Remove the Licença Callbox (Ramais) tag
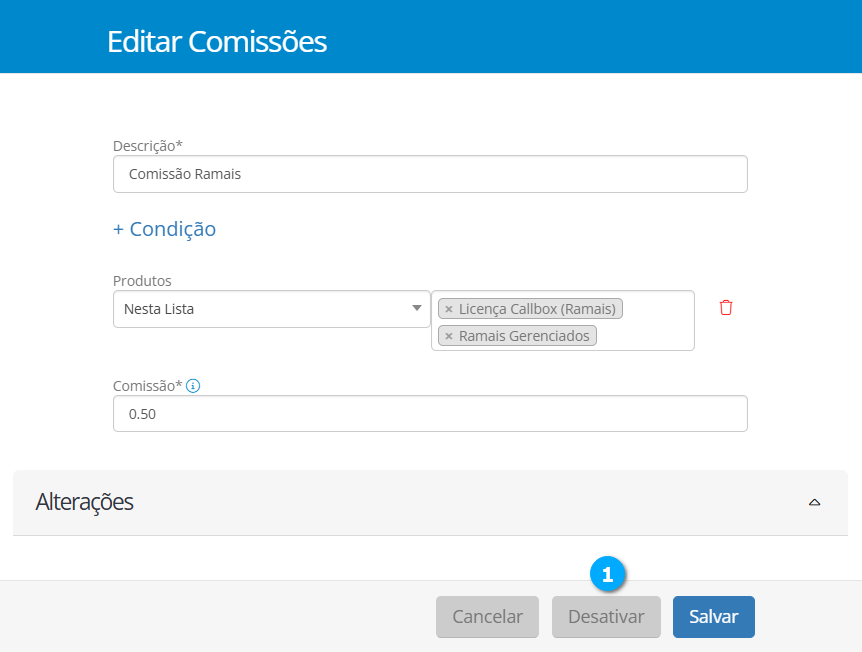Screen dimensions: 862x652 449,309
